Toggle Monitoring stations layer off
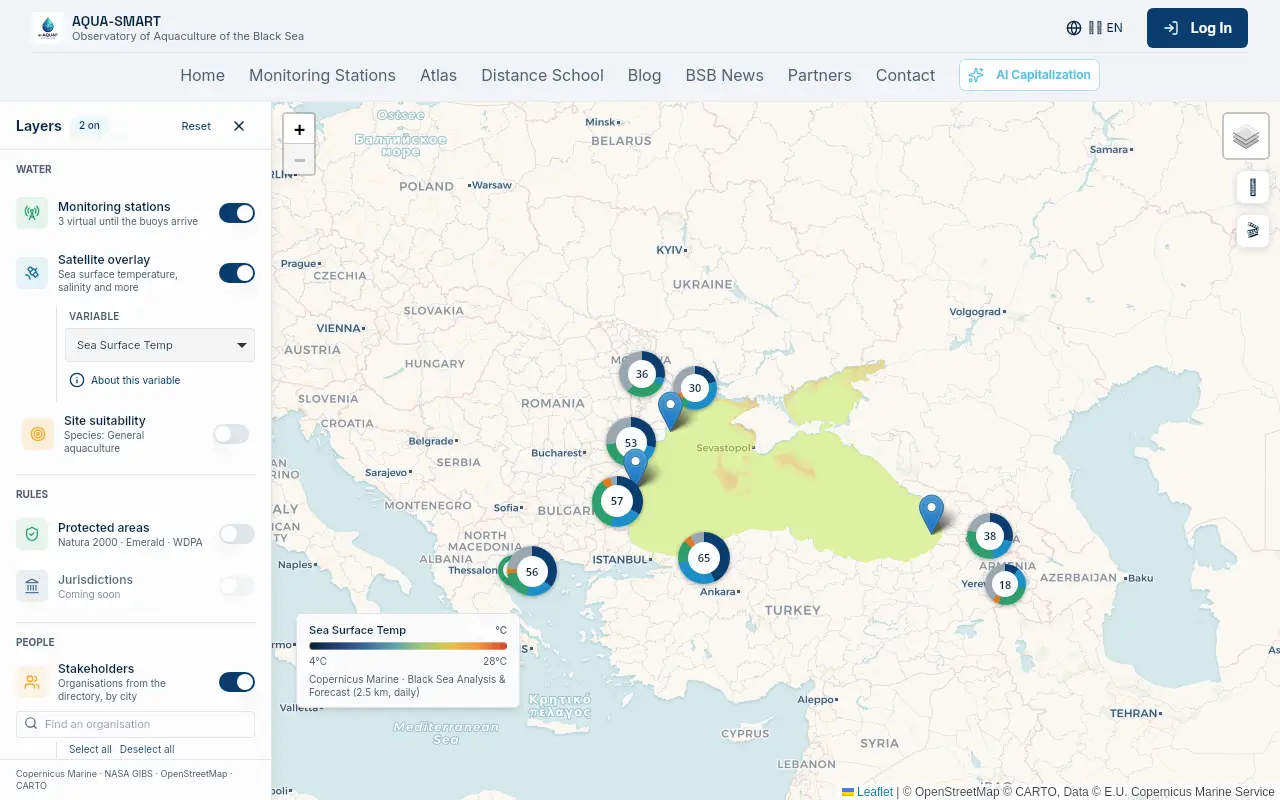The height and width of the screenshot is (800, 1280). click(237, 213)
